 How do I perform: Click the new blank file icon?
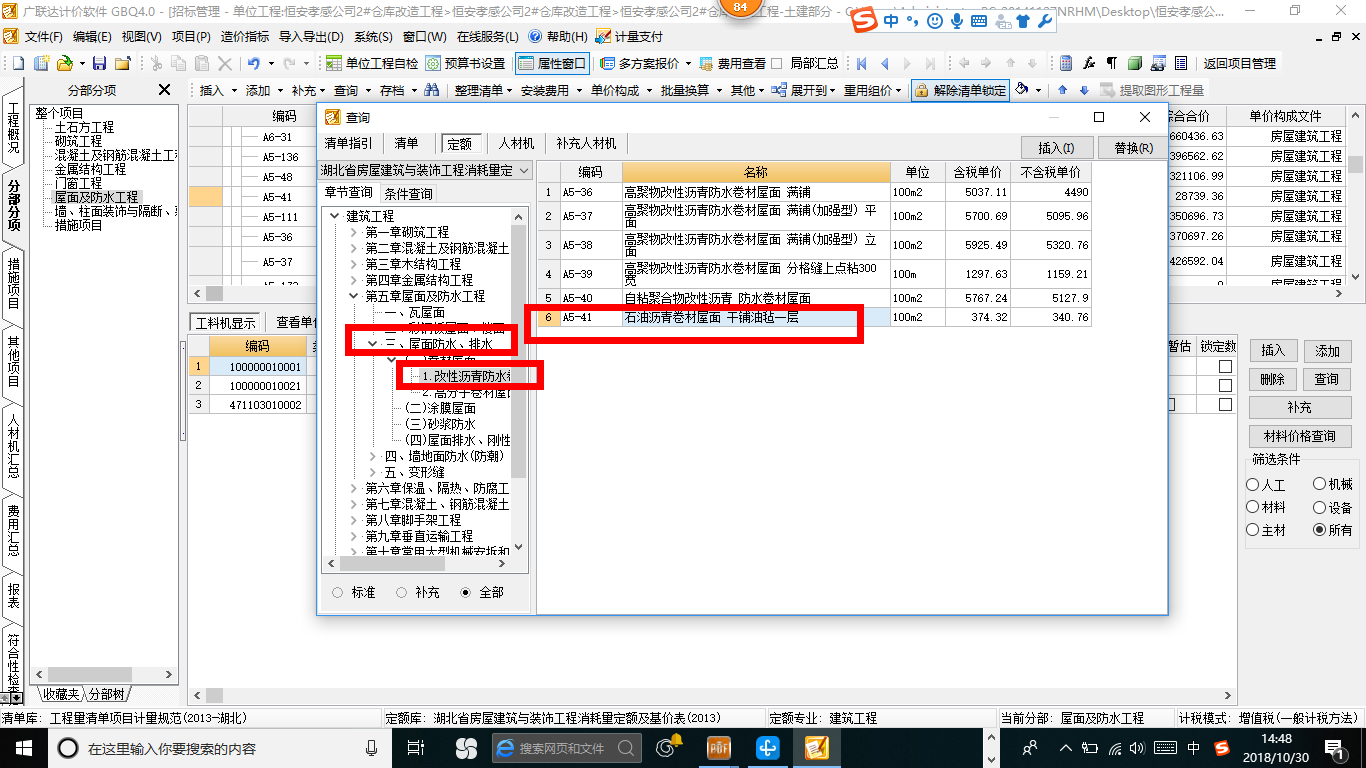pos(20,63)
